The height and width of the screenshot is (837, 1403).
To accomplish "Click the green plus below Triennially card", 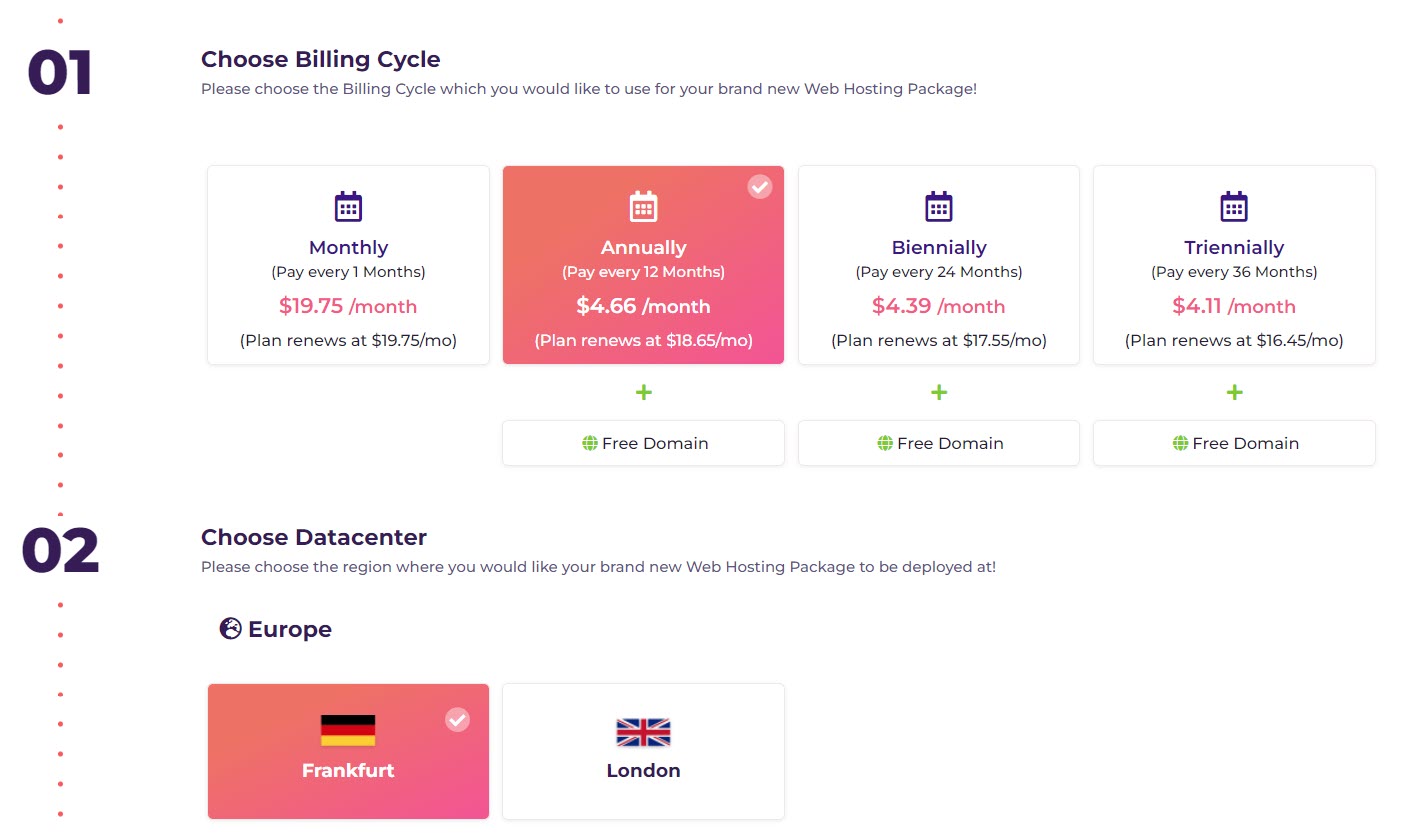I will click(x=1234, y=392).
